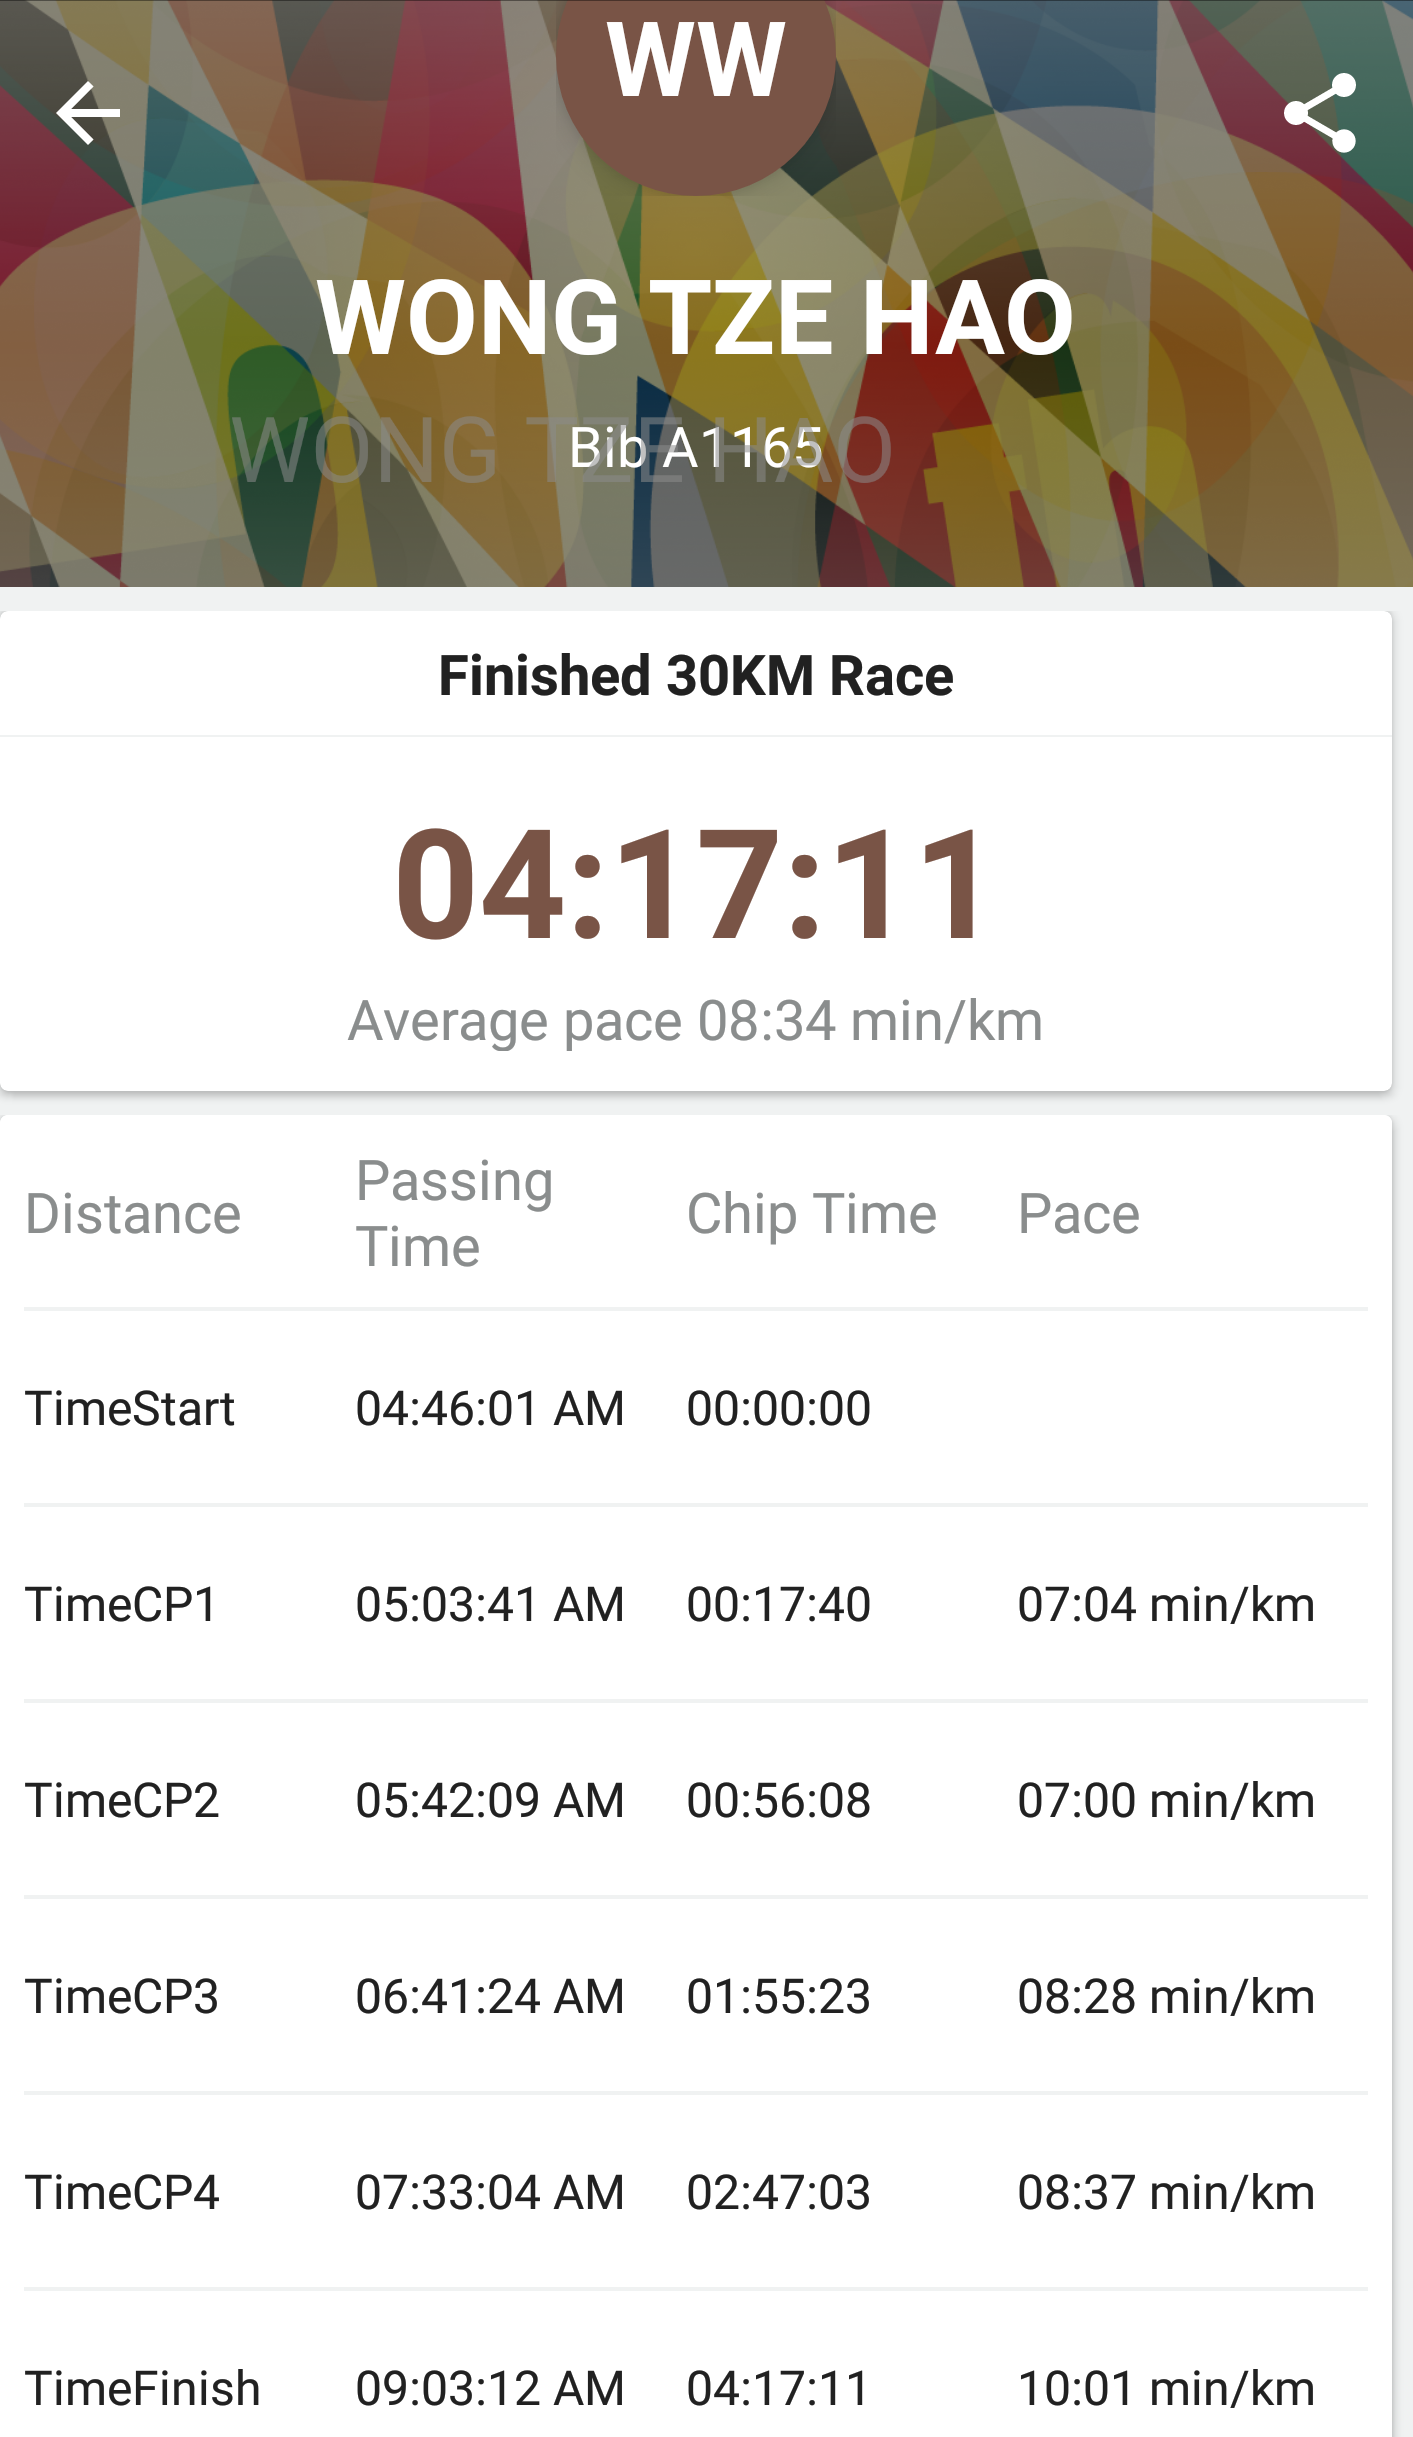Select the TimeCP1 row
1413x2437 pixels.
pyautogui.click(x=696, y=1604)
